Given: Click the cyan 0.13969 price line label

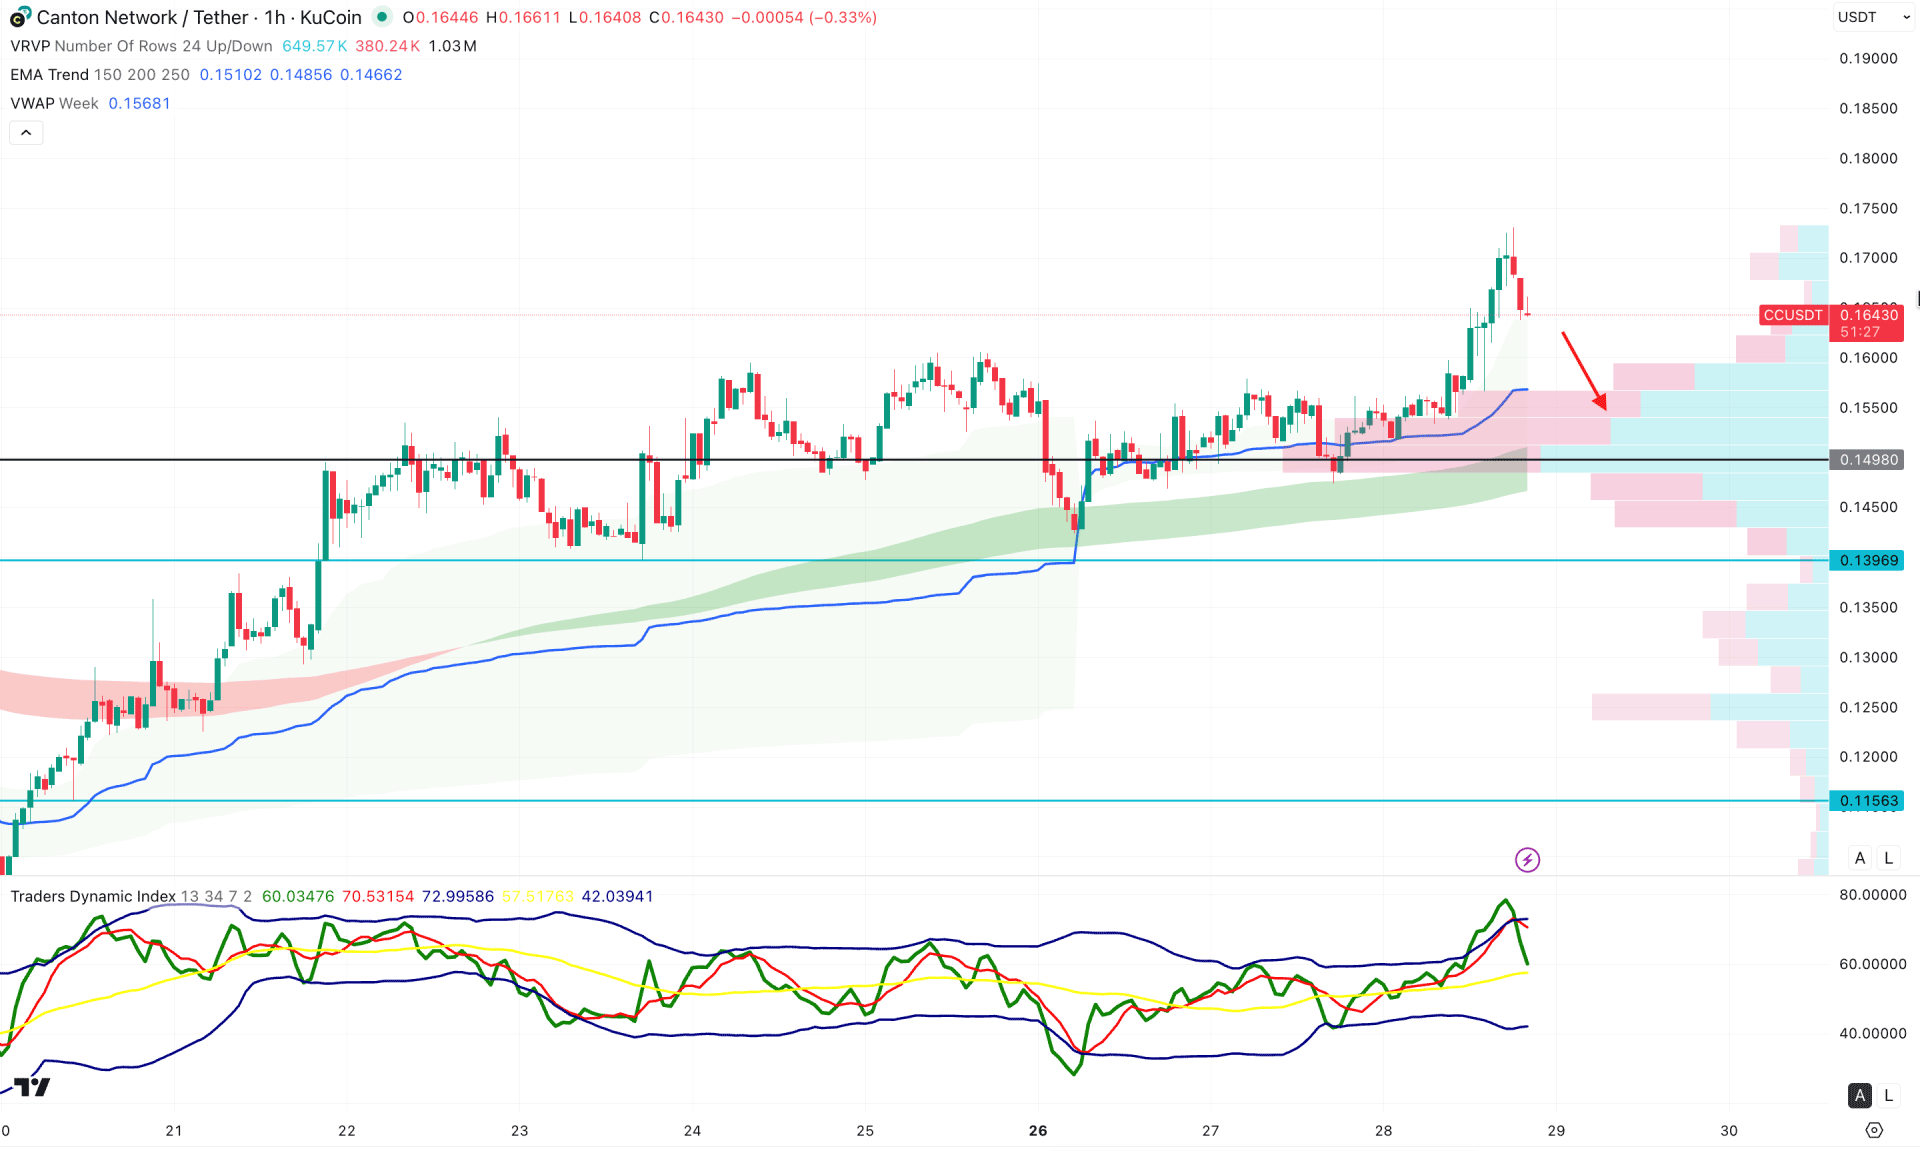Looking at the screenshot, I should pyautogui.click(x=1866, y=561).
